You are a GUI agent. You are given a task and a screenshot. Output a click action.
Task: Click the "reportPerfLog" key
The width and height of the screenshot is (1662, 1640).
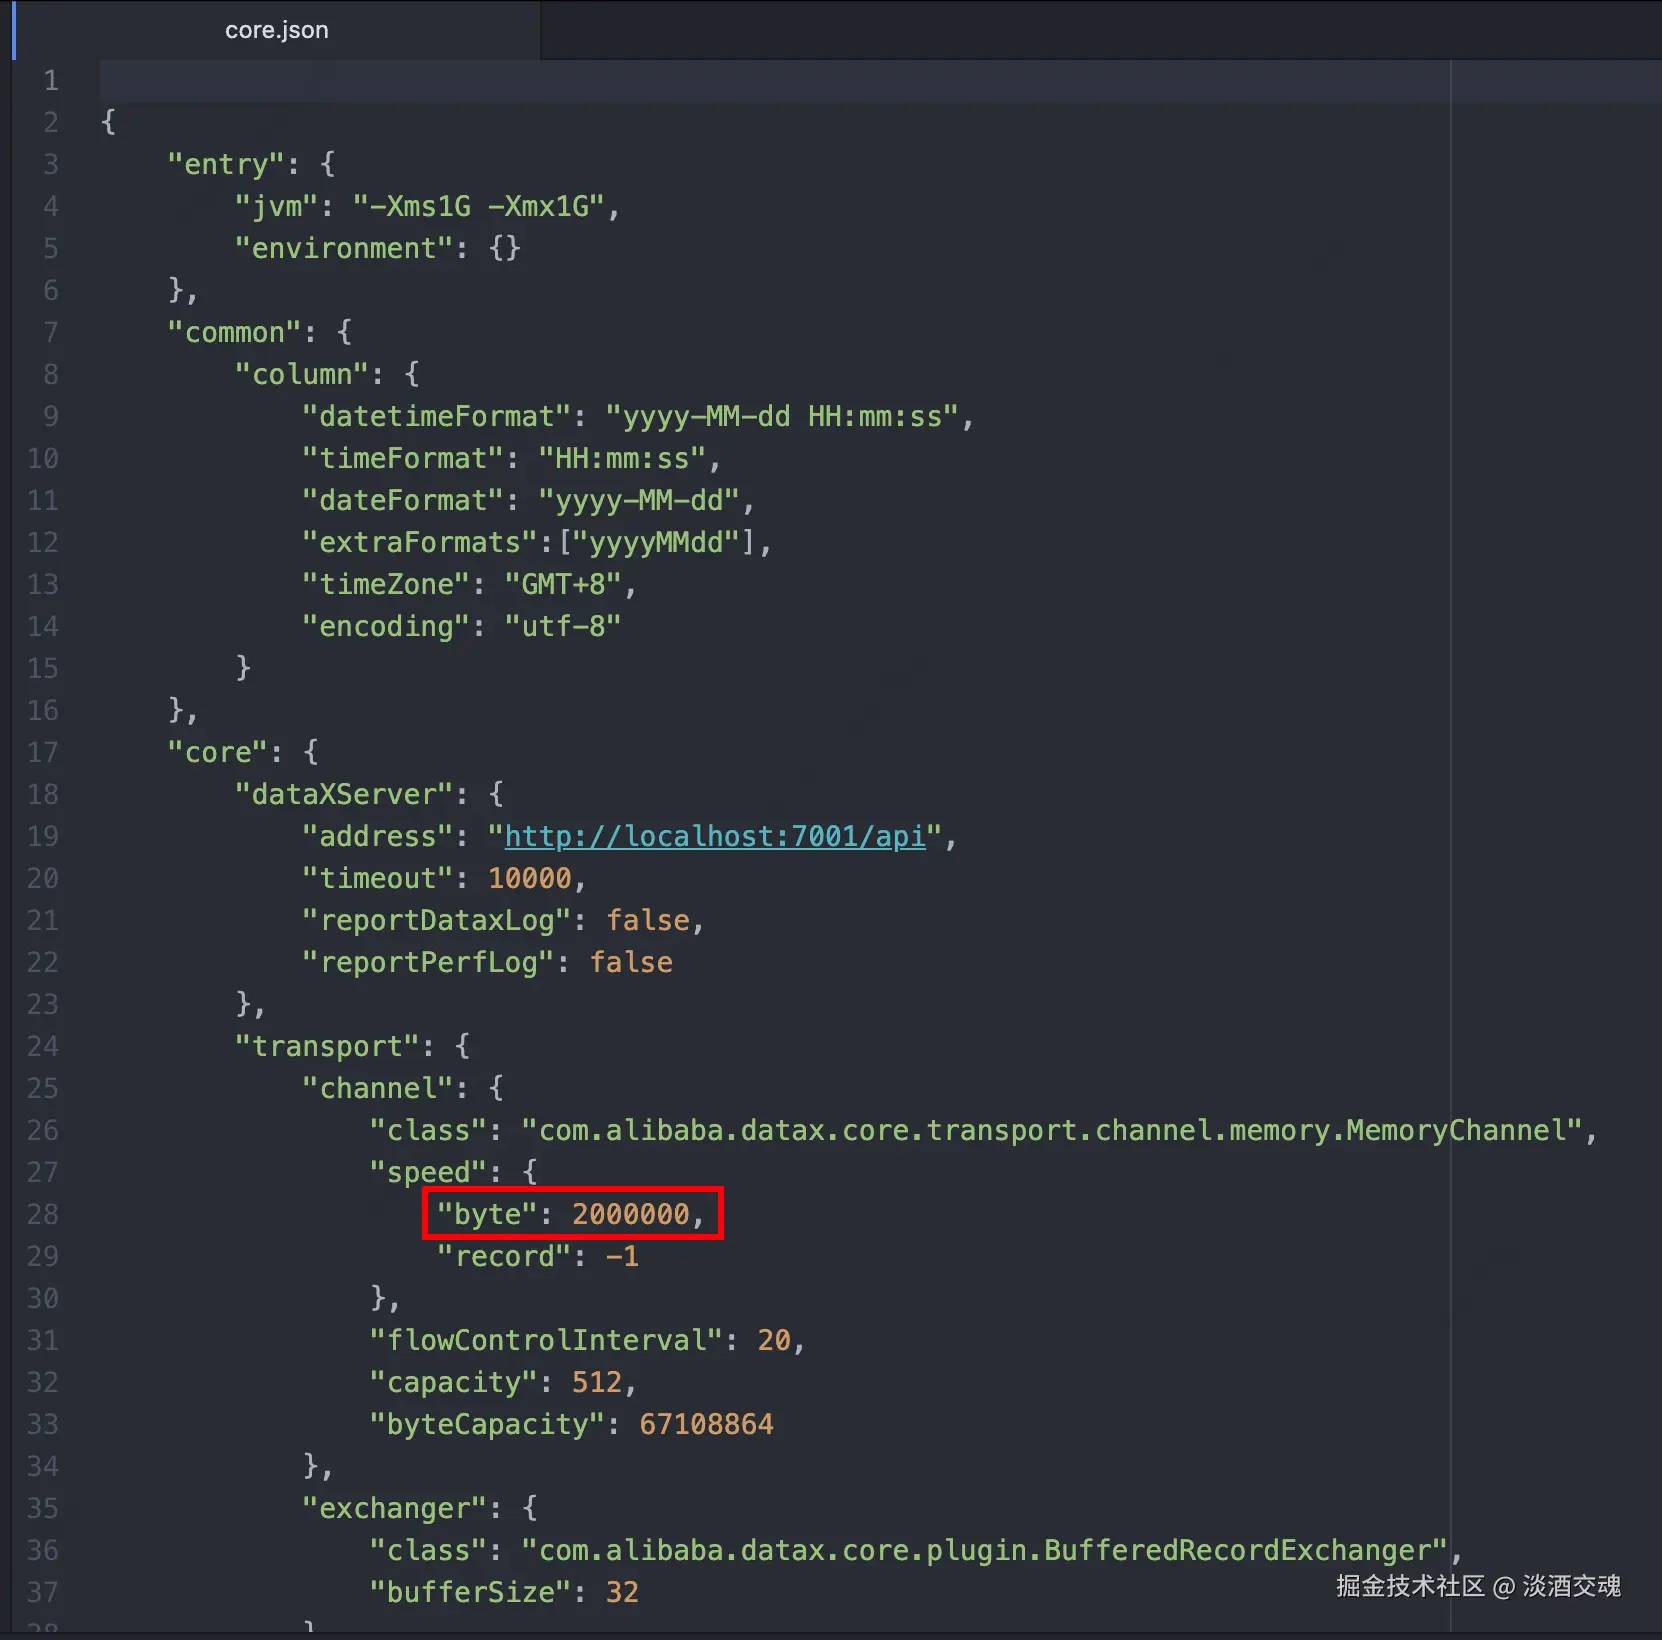pos(428,962)
